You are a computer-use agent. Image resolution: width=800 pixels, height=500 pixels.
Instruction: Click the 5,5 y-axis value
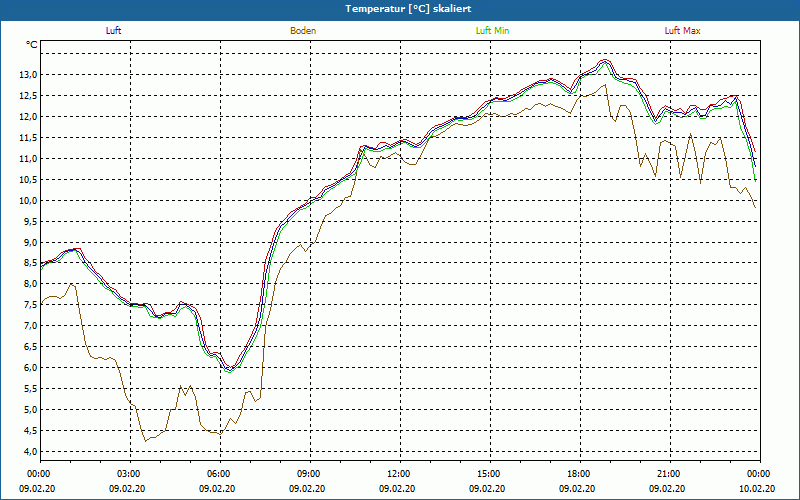30,389
